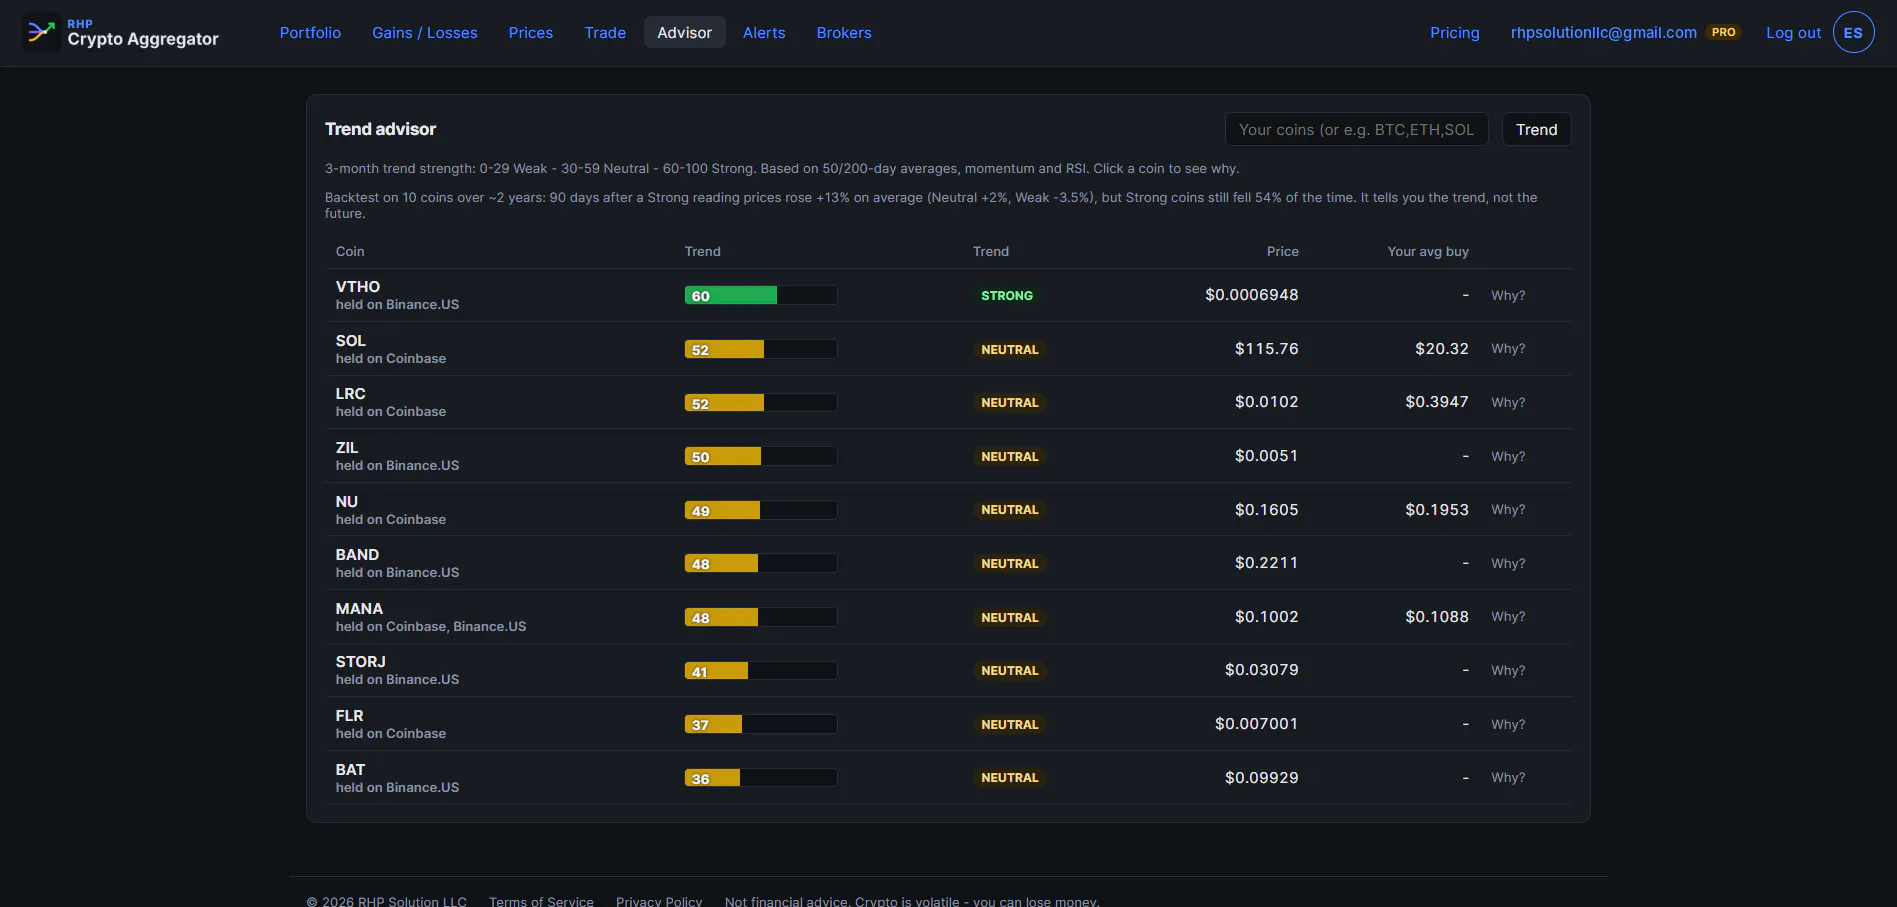This screenshot has height=907, width=1897.
Task: Click FLR price $0.007001
Action: 1256,724
